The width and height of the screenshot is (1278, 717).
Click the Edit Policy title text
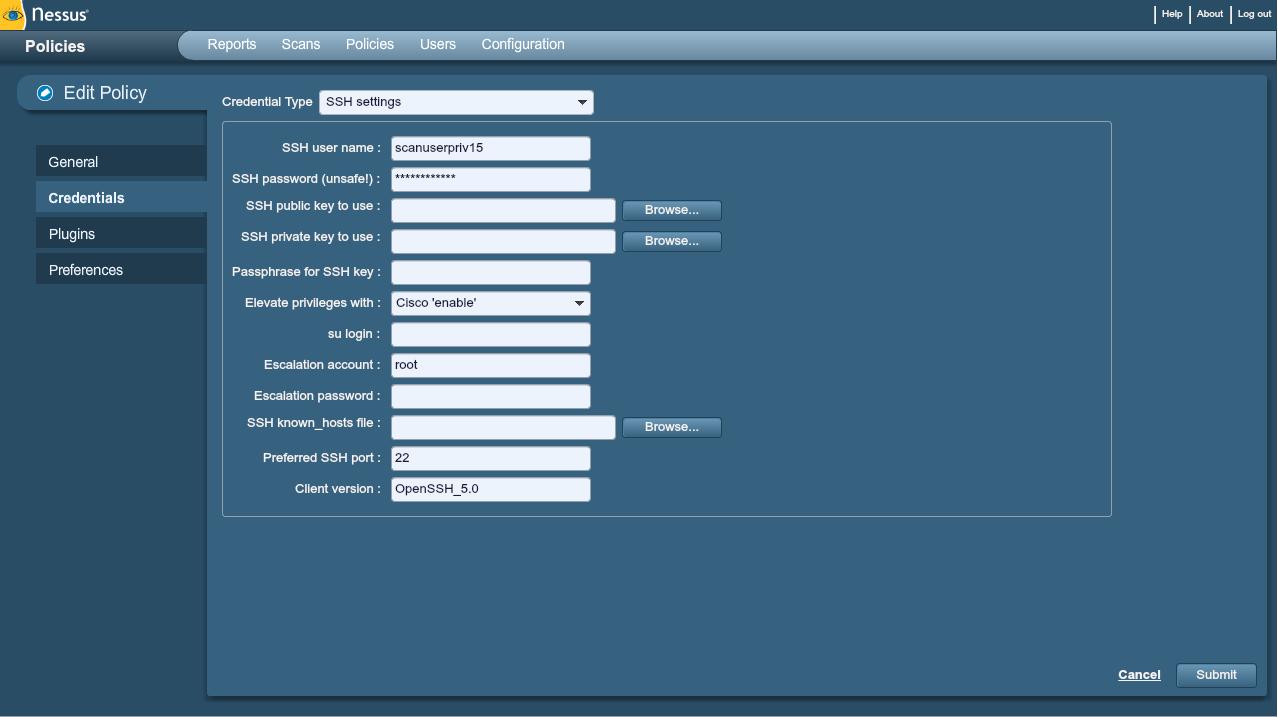105,93
